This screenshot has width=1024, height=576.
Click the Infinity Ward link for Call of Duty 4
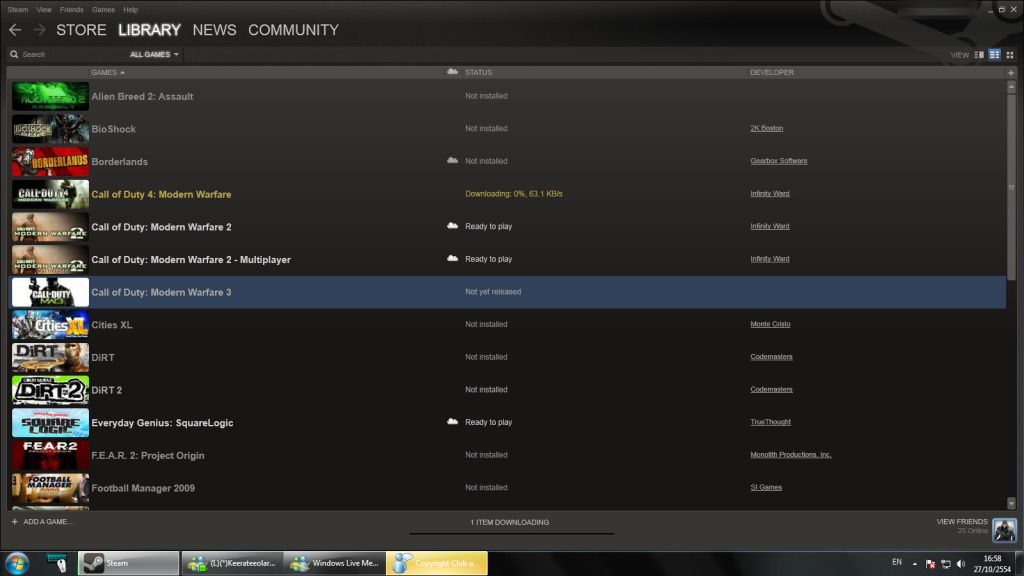(x=769, y=194)
